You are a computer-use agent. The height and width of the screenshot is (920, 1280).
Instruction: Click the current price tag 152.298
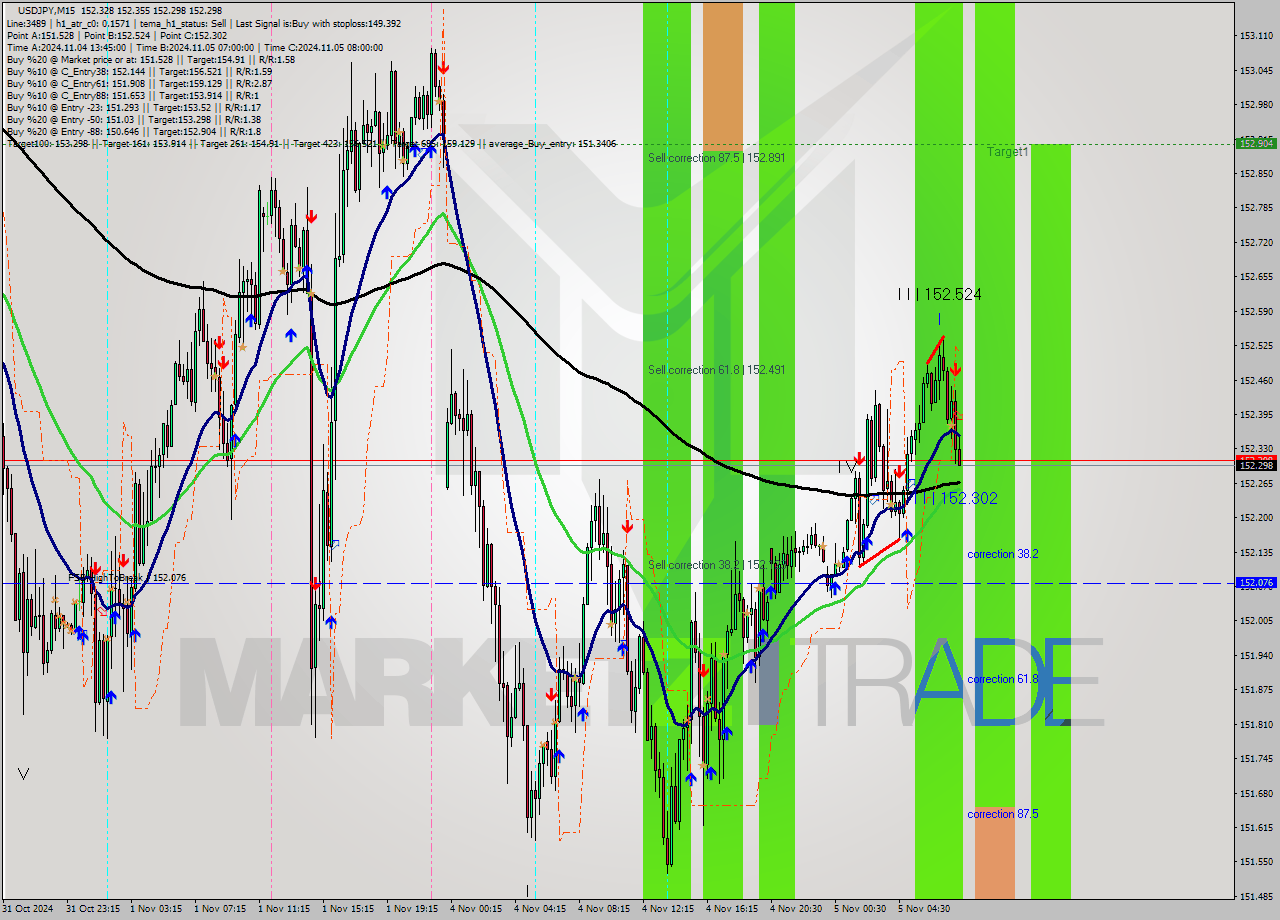pos(1256,465)
